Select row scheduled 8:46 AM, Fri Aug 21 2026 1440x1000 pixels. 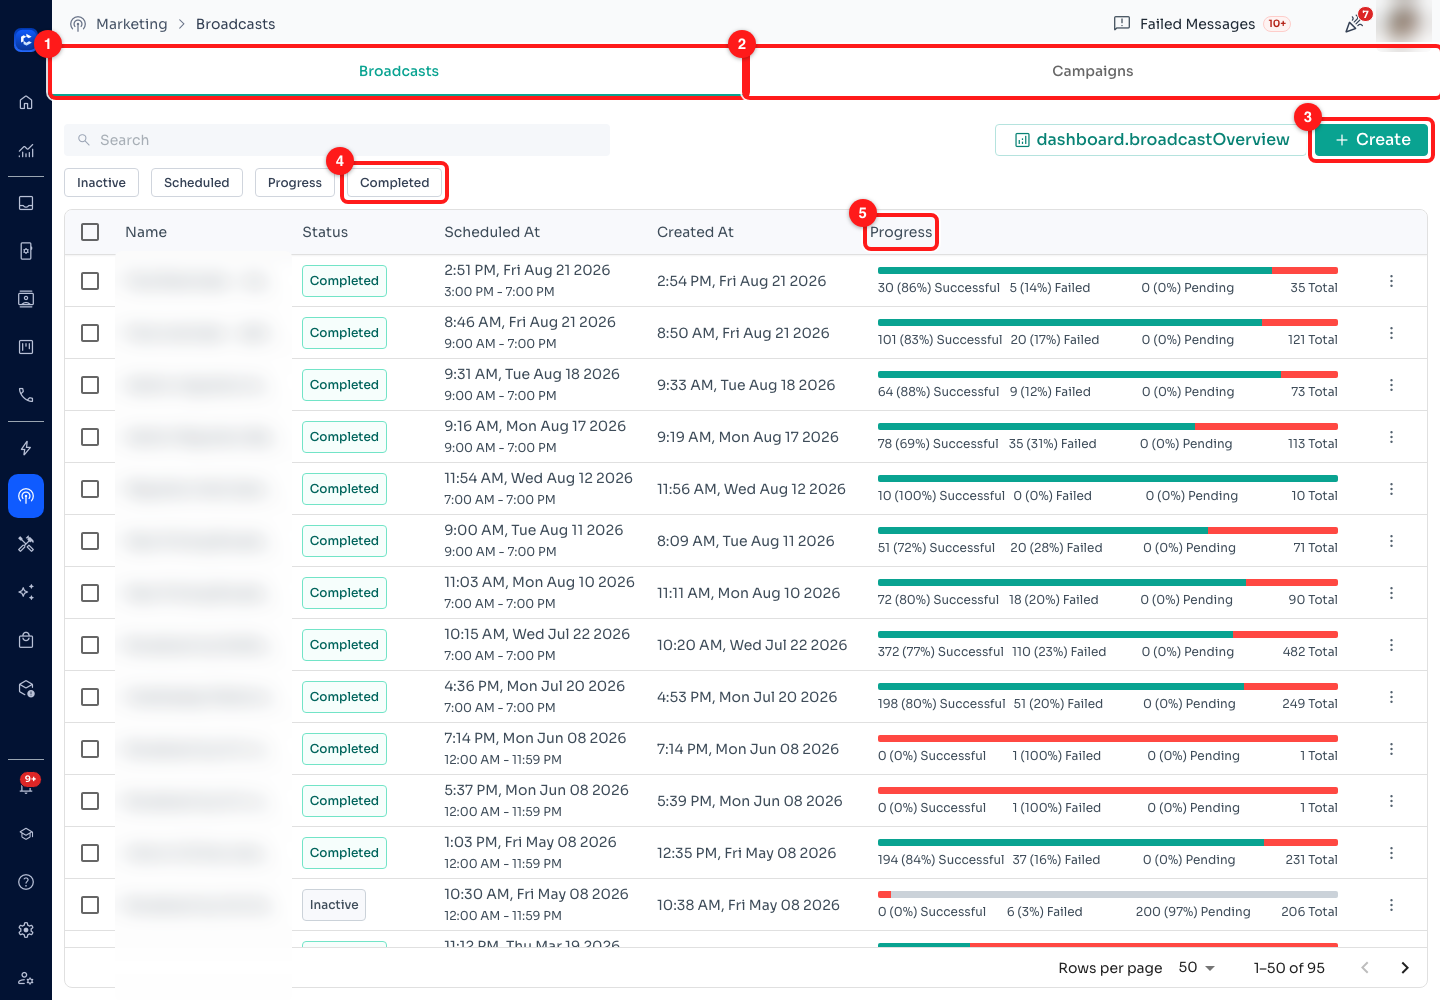click(90, 333)
